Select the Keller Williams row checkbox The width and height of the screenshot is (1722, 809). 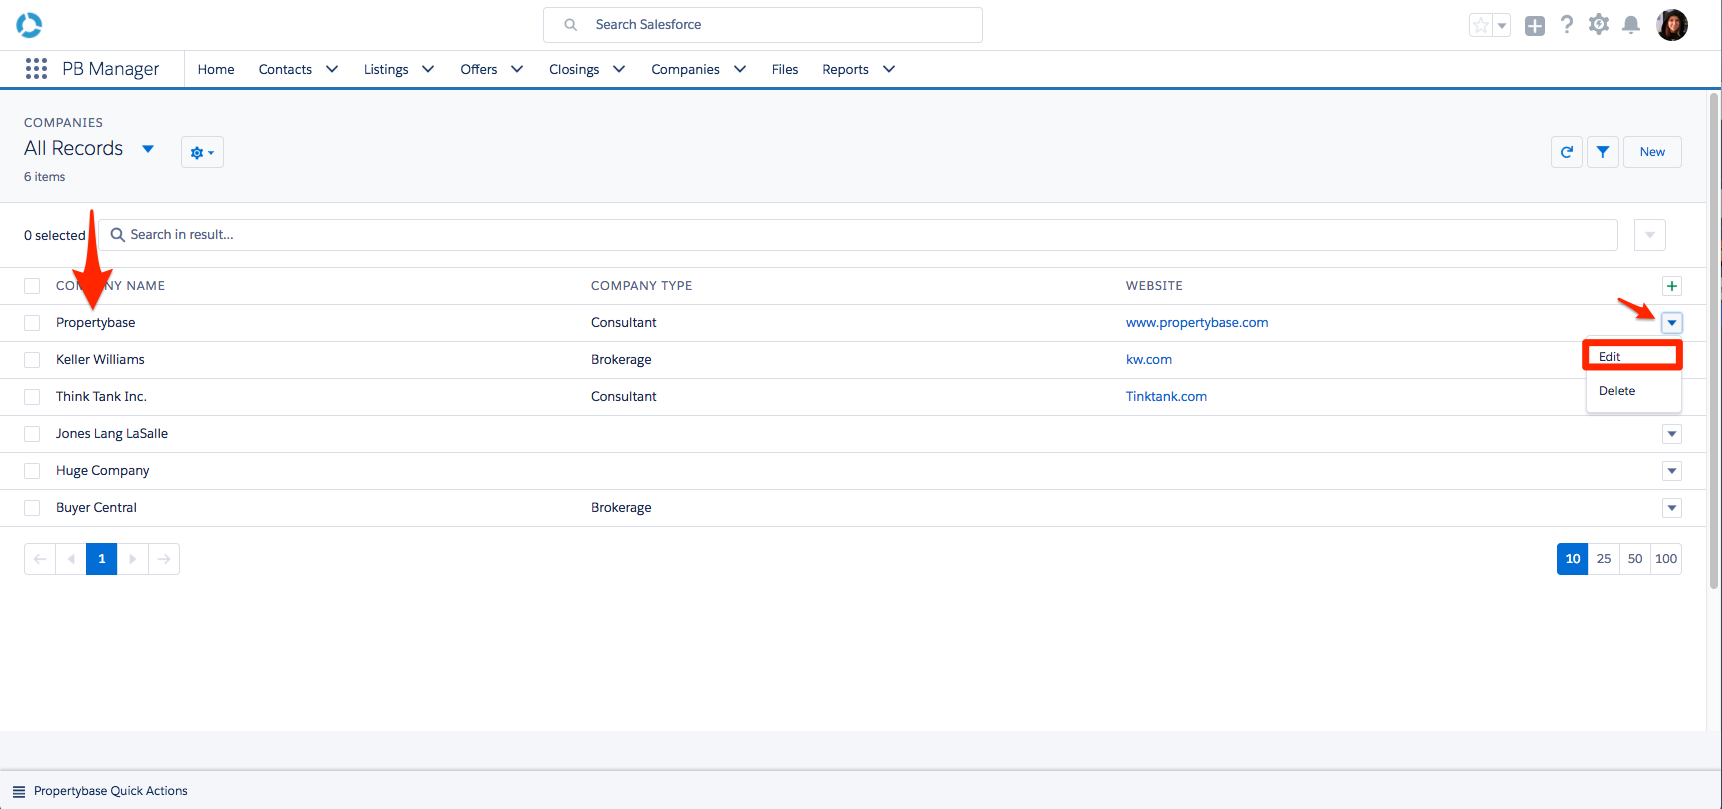click(x=32, y=360)
